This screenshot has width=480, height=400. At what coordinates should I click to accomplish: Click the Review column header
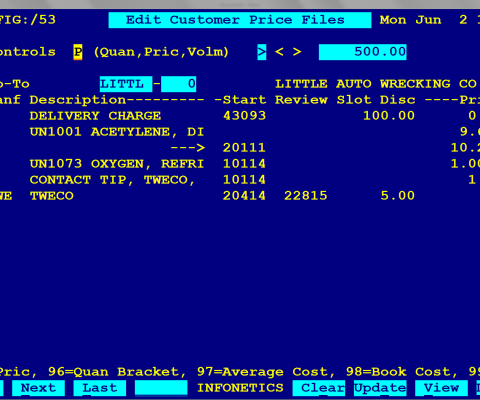pyautogui.click(x=301, y=100)
